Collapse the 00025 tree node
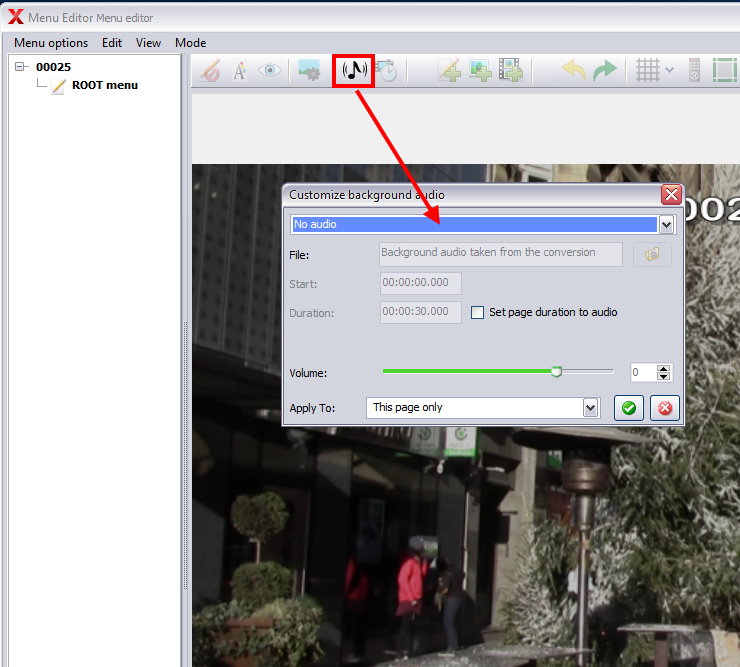 20,67
